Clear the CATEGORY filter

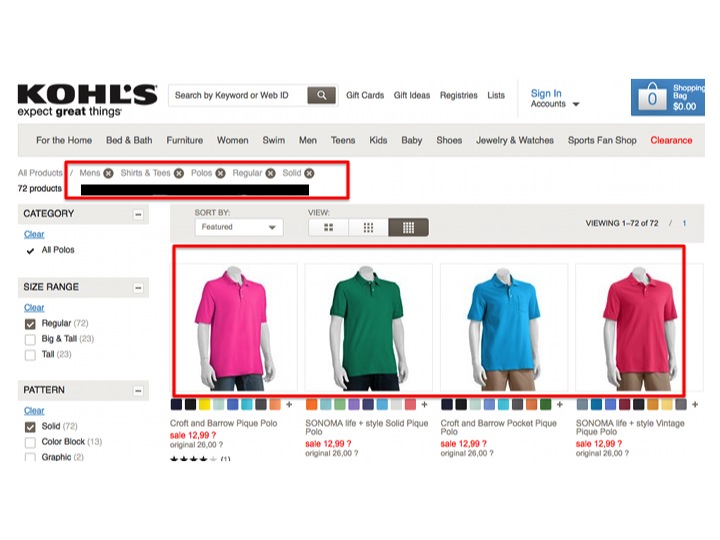tap(34, 234)
